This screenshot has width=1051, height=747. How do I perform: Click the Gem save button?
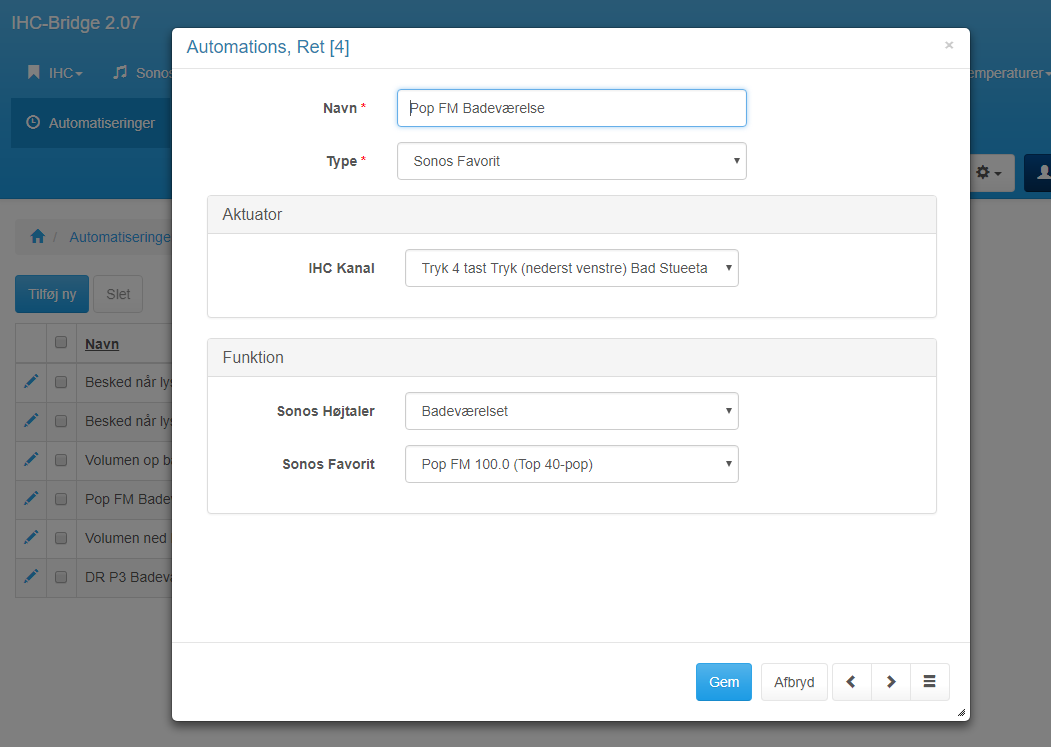pos(723,682)
